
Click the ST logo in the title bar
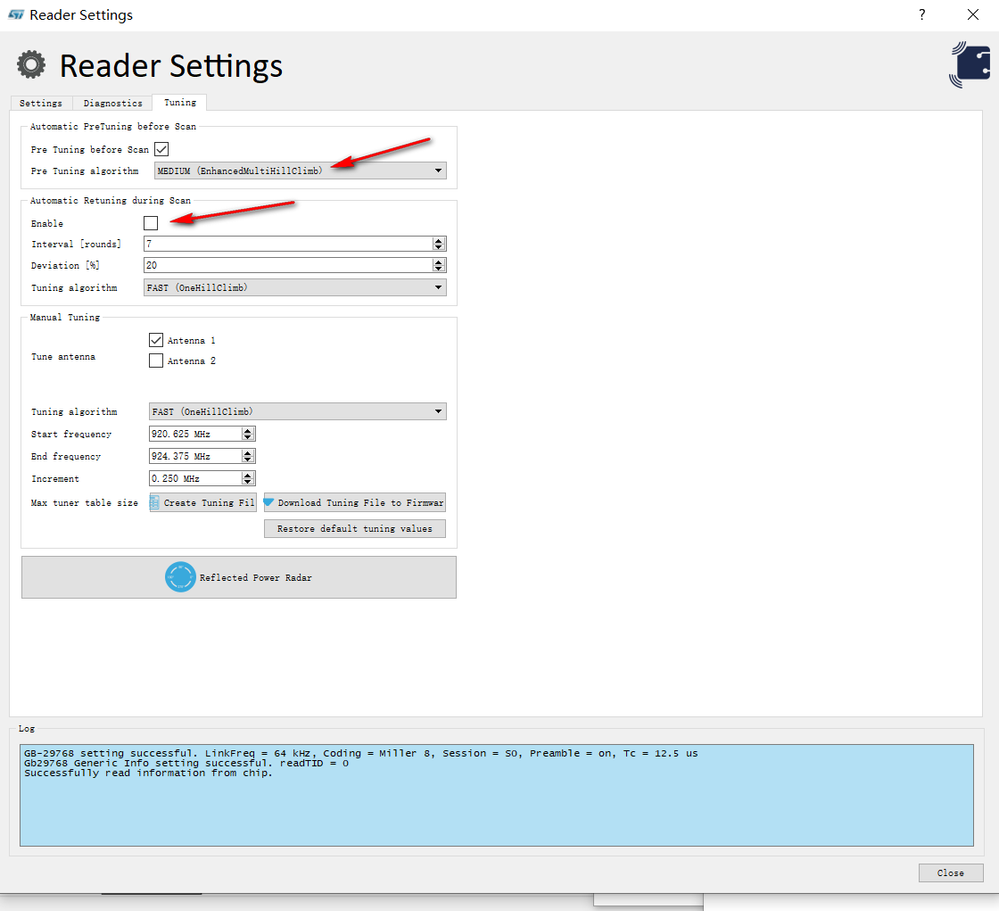pyautogui.click(x=16, y=15)
